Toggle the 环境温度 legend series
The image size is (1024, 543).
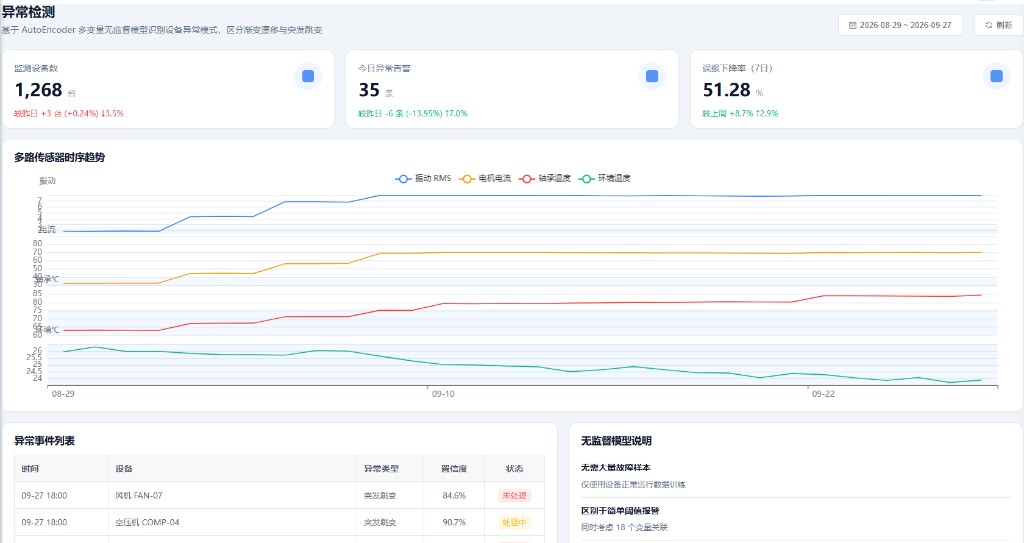point(605,178)
